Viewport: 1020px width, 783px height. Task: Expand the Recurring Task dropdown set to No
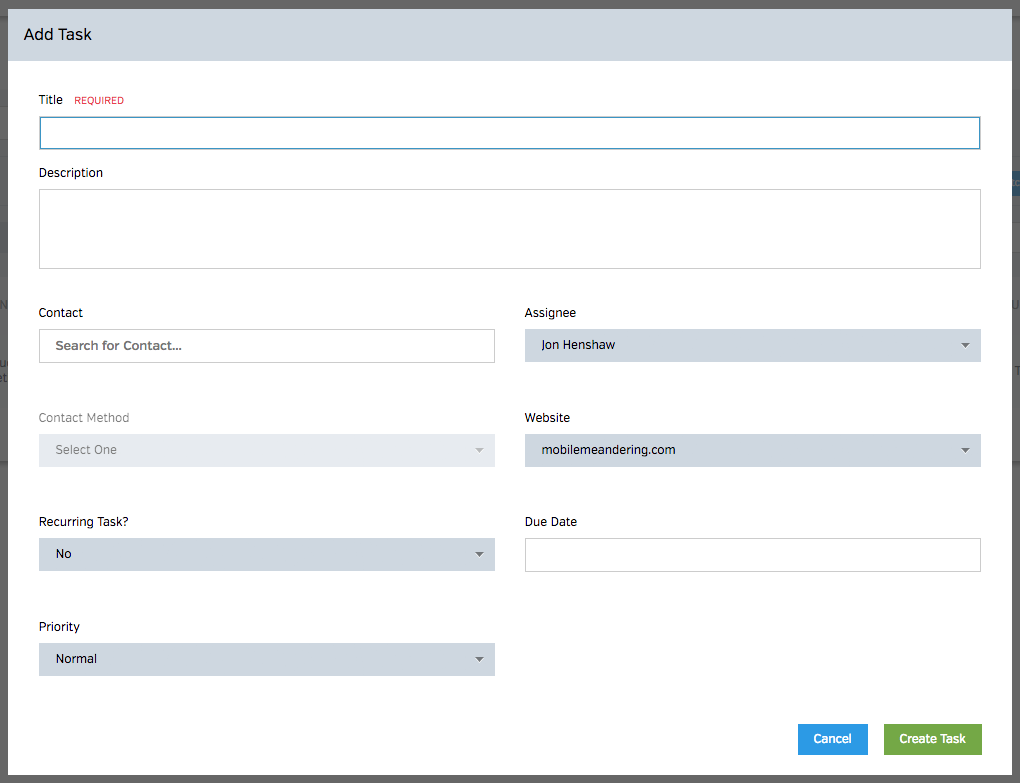click(x=266, y=554)
